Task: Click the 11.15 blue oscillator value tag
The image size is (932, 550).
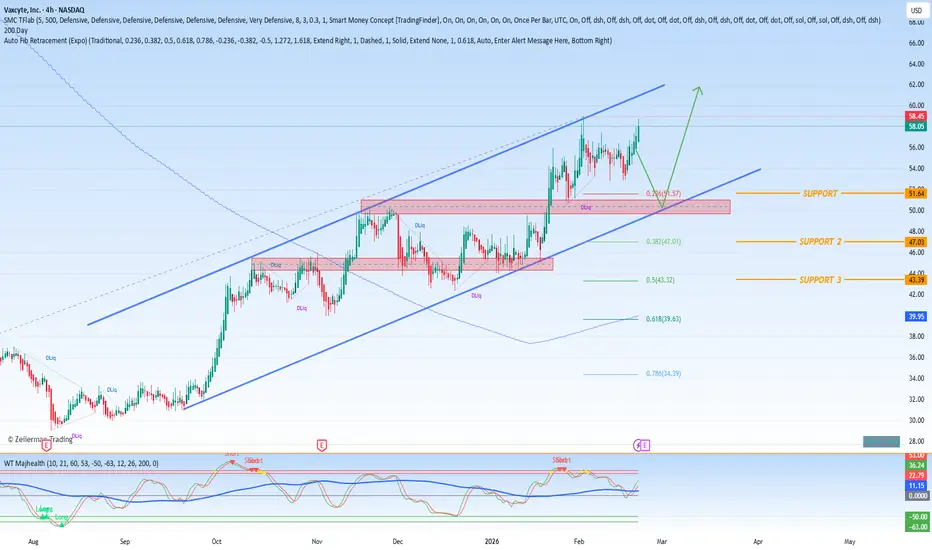Action: click(916, 485)
